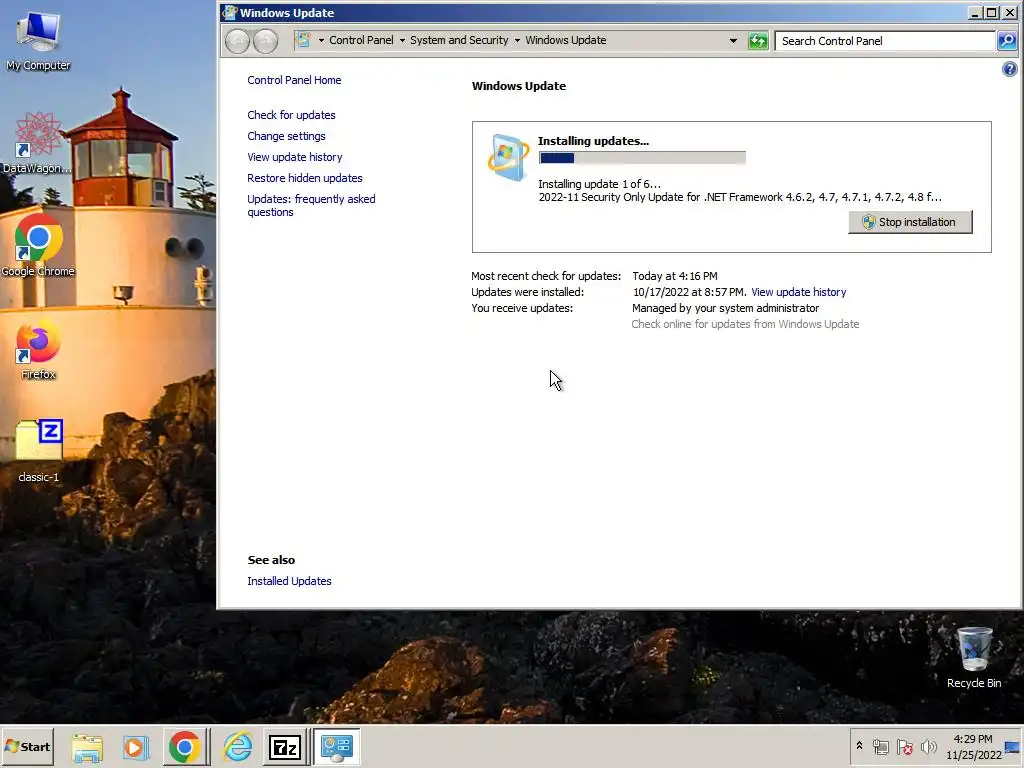Image resolution: width=1024 pixels, height=768 pixels.
Task: Open the Action Center flag icon
Action: coord(904,747)
